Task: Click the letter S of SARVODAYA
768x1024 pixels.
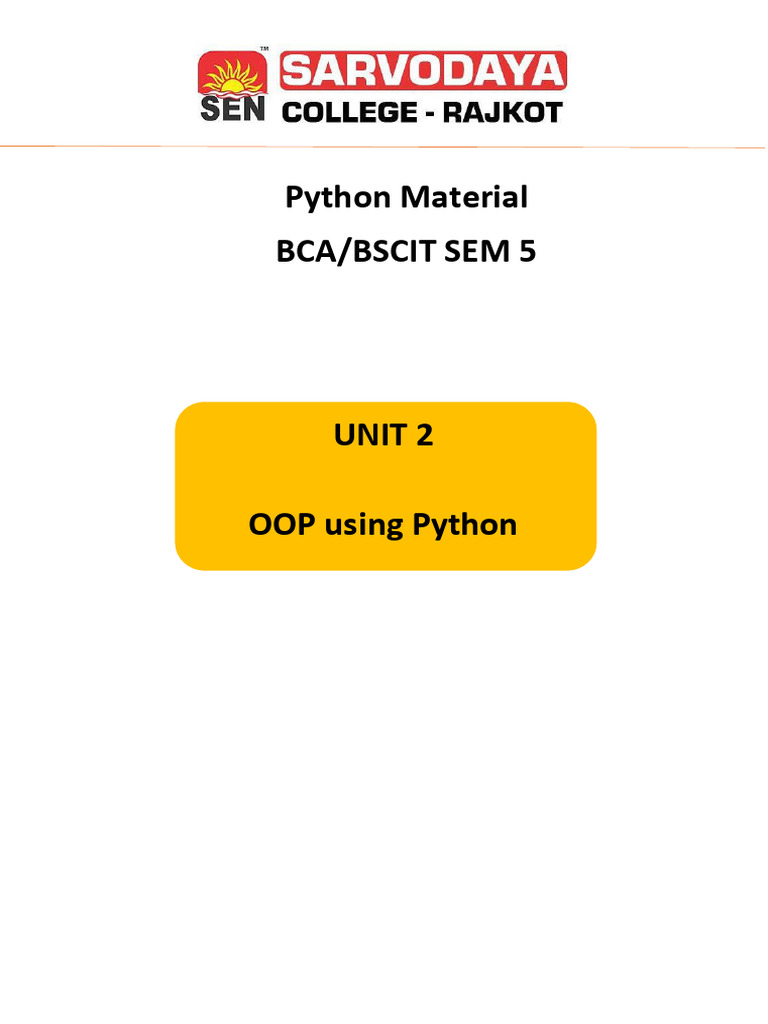Action: (x=297, y=72)
